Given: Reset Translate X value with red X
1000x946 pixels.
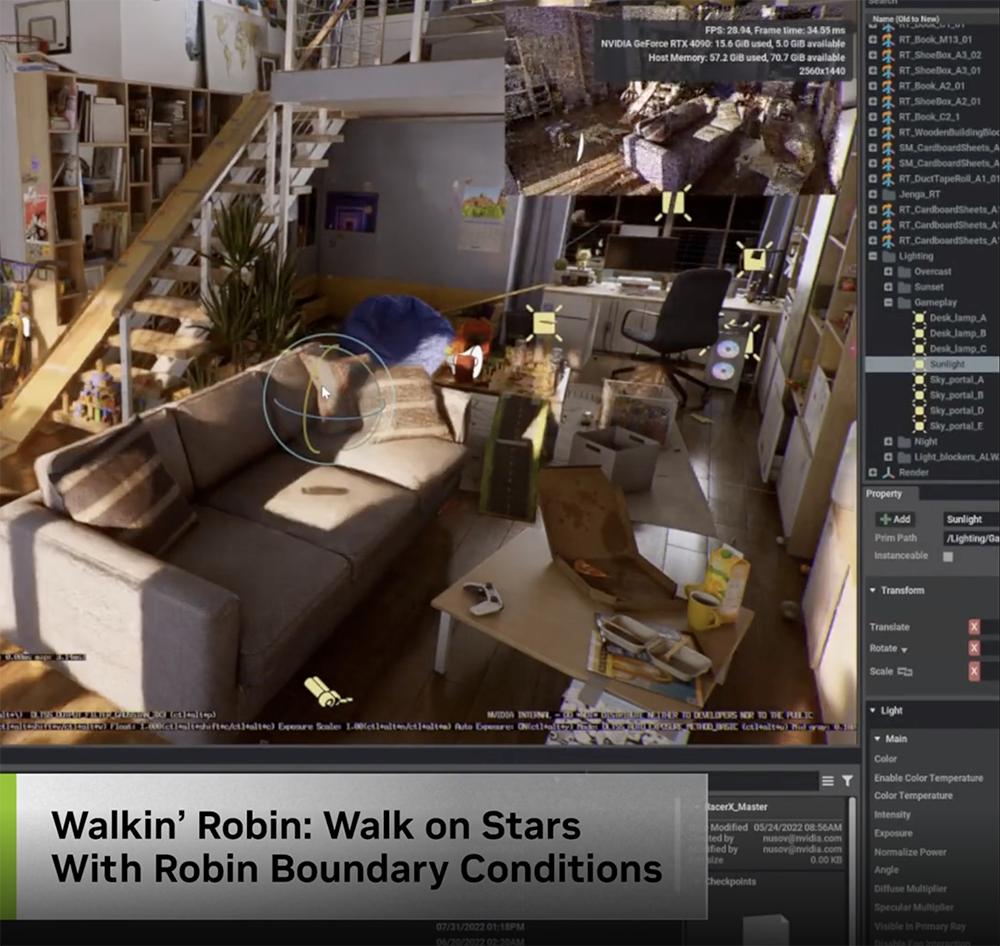Looking at the screenshot, I should click(x=974, y=627).
